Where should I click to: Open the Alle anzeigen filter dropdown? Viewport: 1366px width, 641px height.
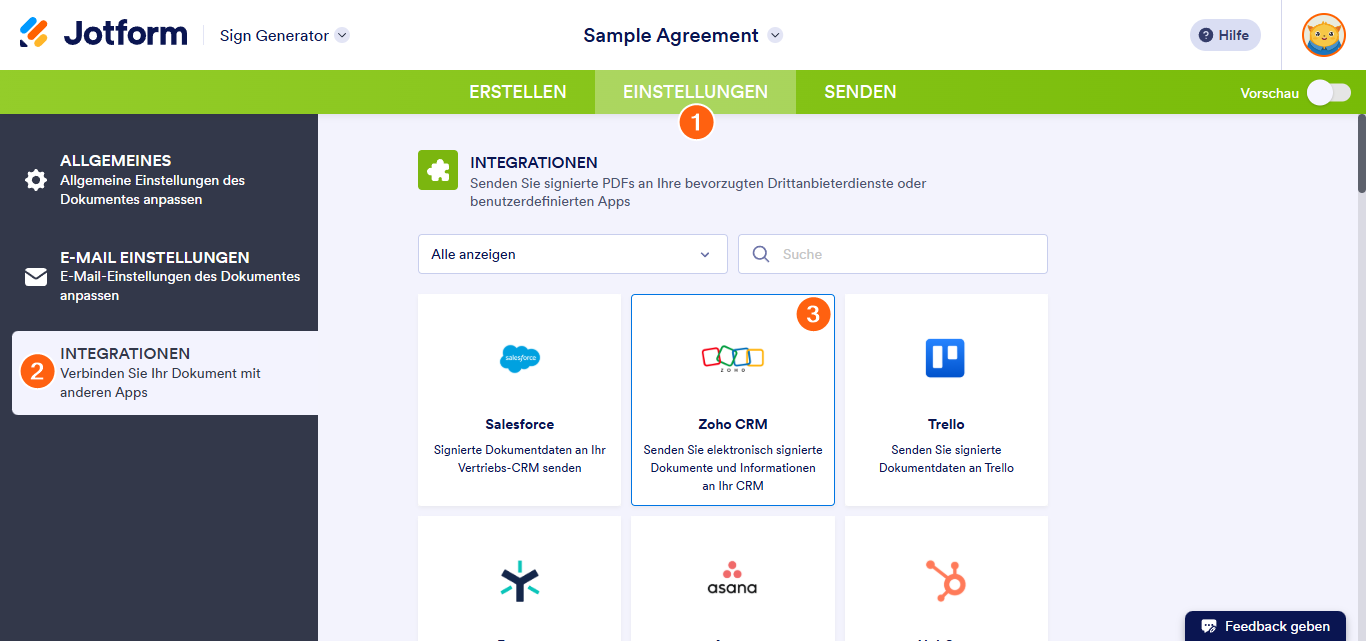tap(572, 254)
